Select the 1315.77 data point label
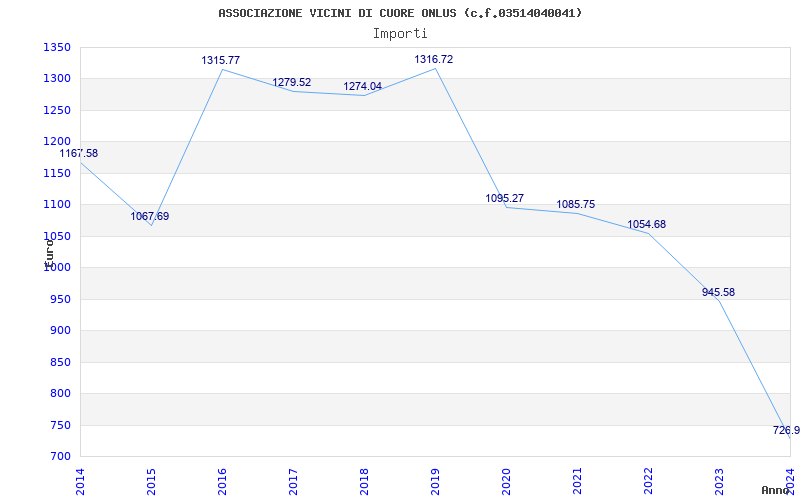This screenshot has height=500, width=800. 220,60
